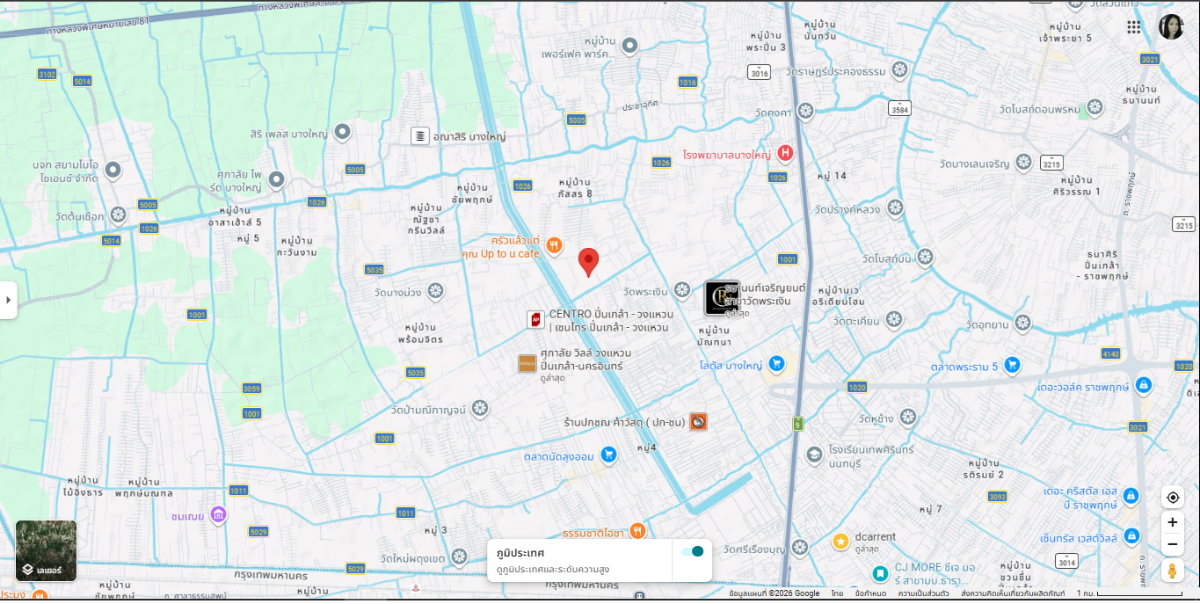Screen dimensions: 1200x604
Task: Select the dcarrent star marker
Action: click(x=841, y=541)
